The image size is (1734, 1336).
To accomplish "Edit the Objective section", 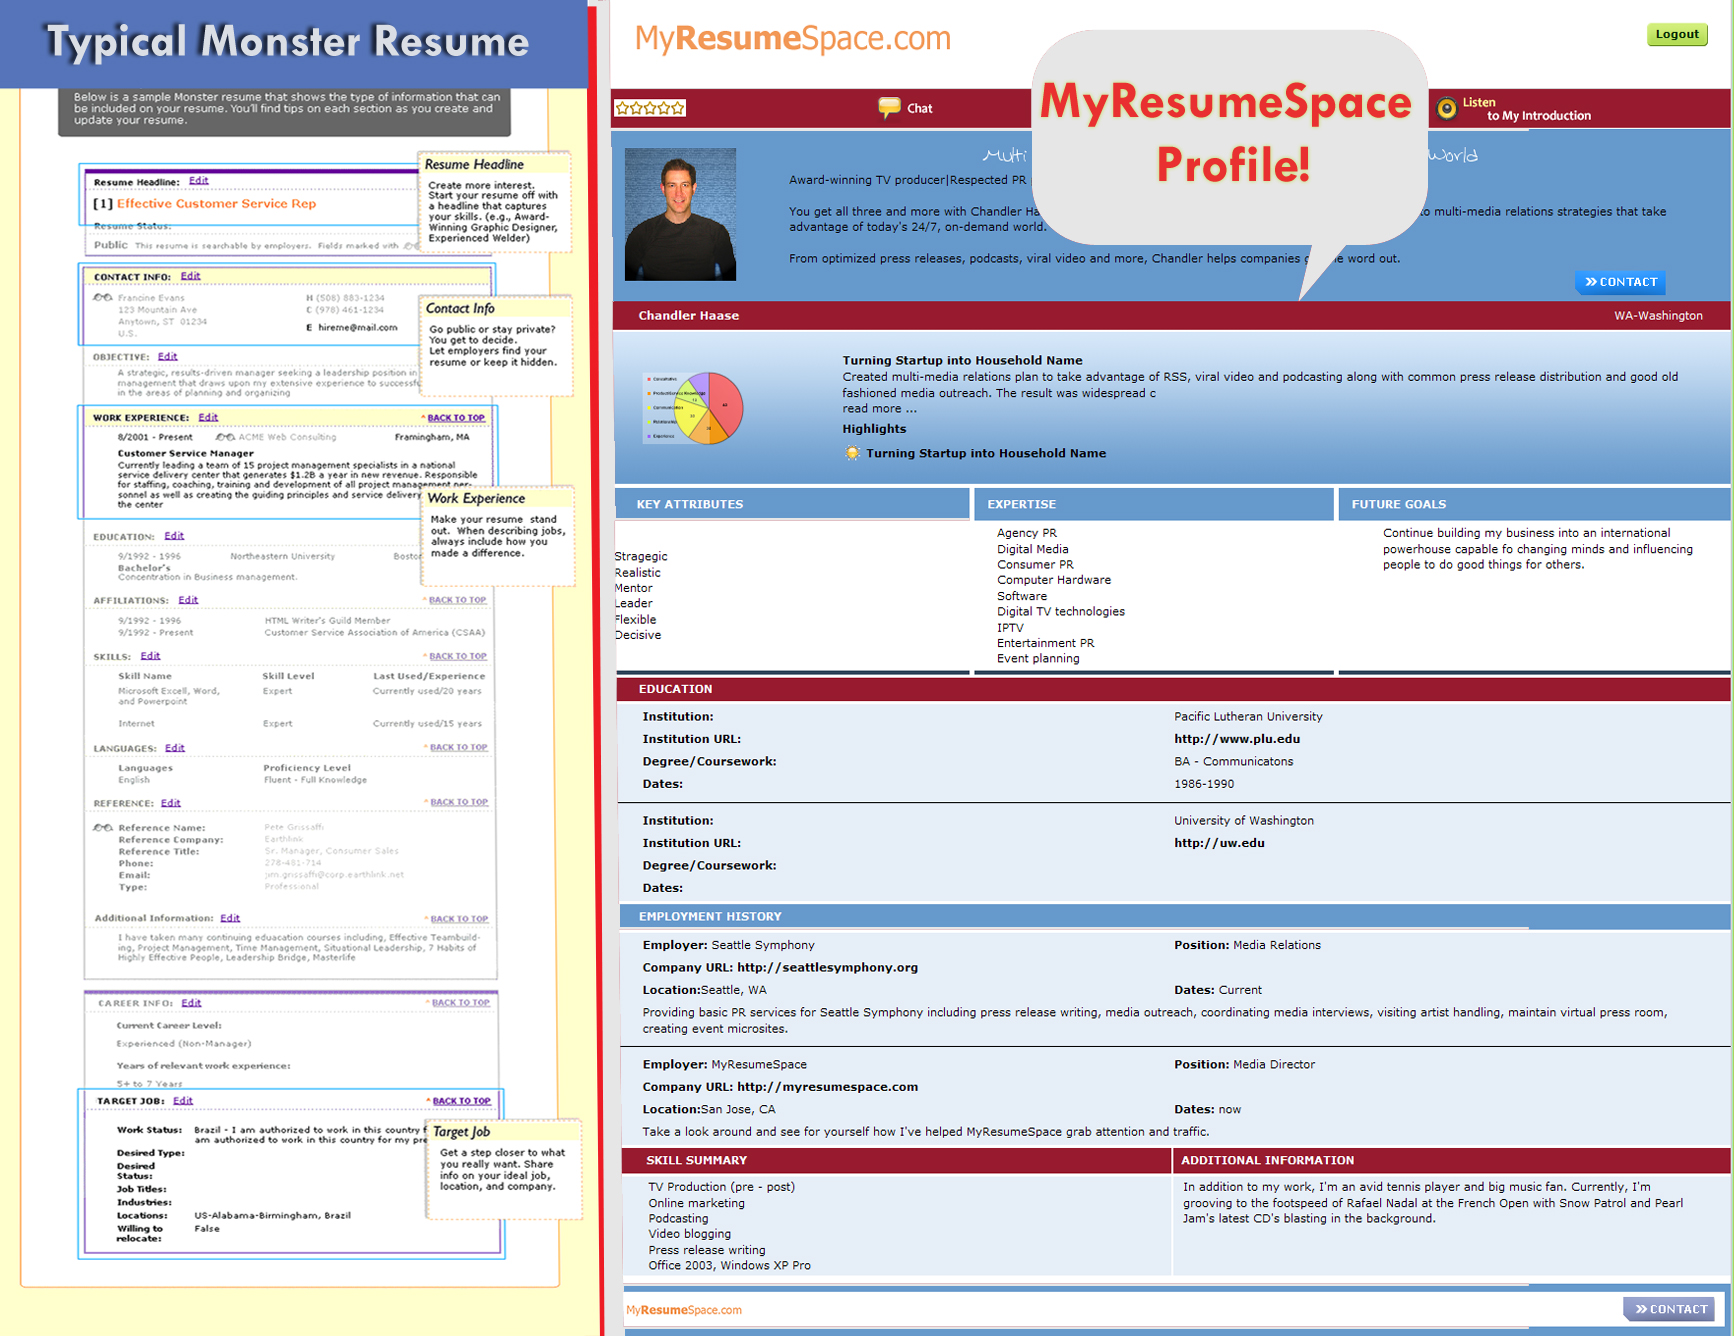I will [167, 356].
